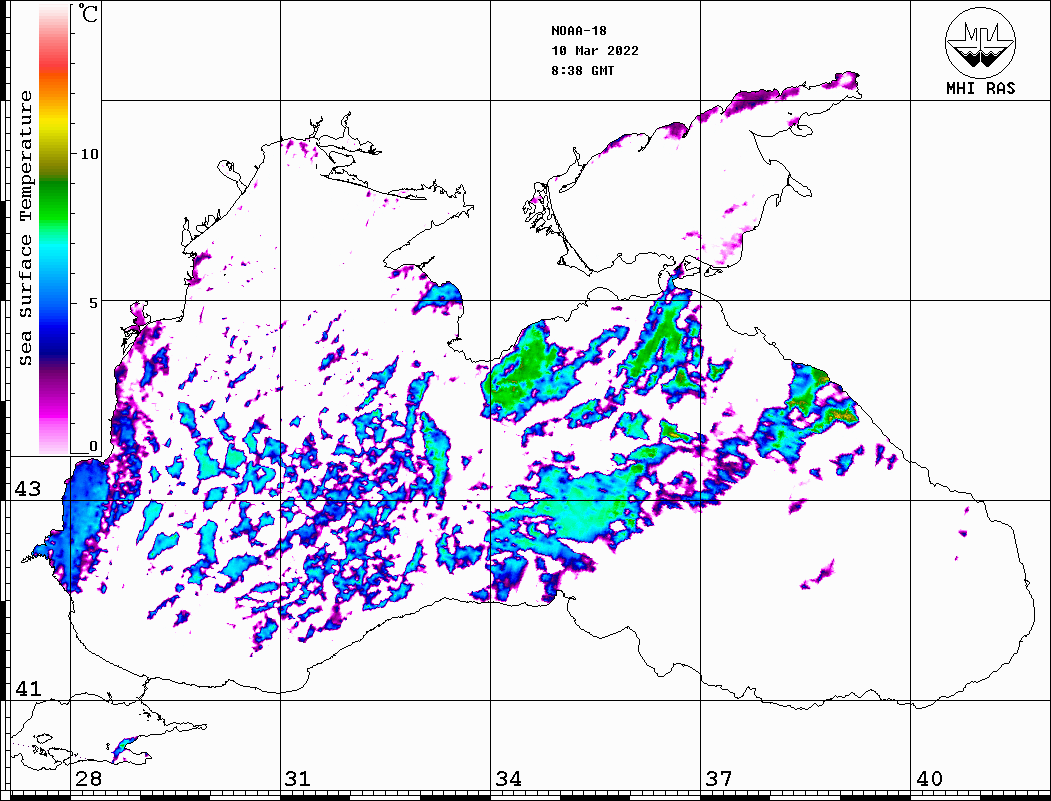This screenshot has height=801, width=1051.
Task: Click the '8:38 GMT' time text
Action: 583,71
